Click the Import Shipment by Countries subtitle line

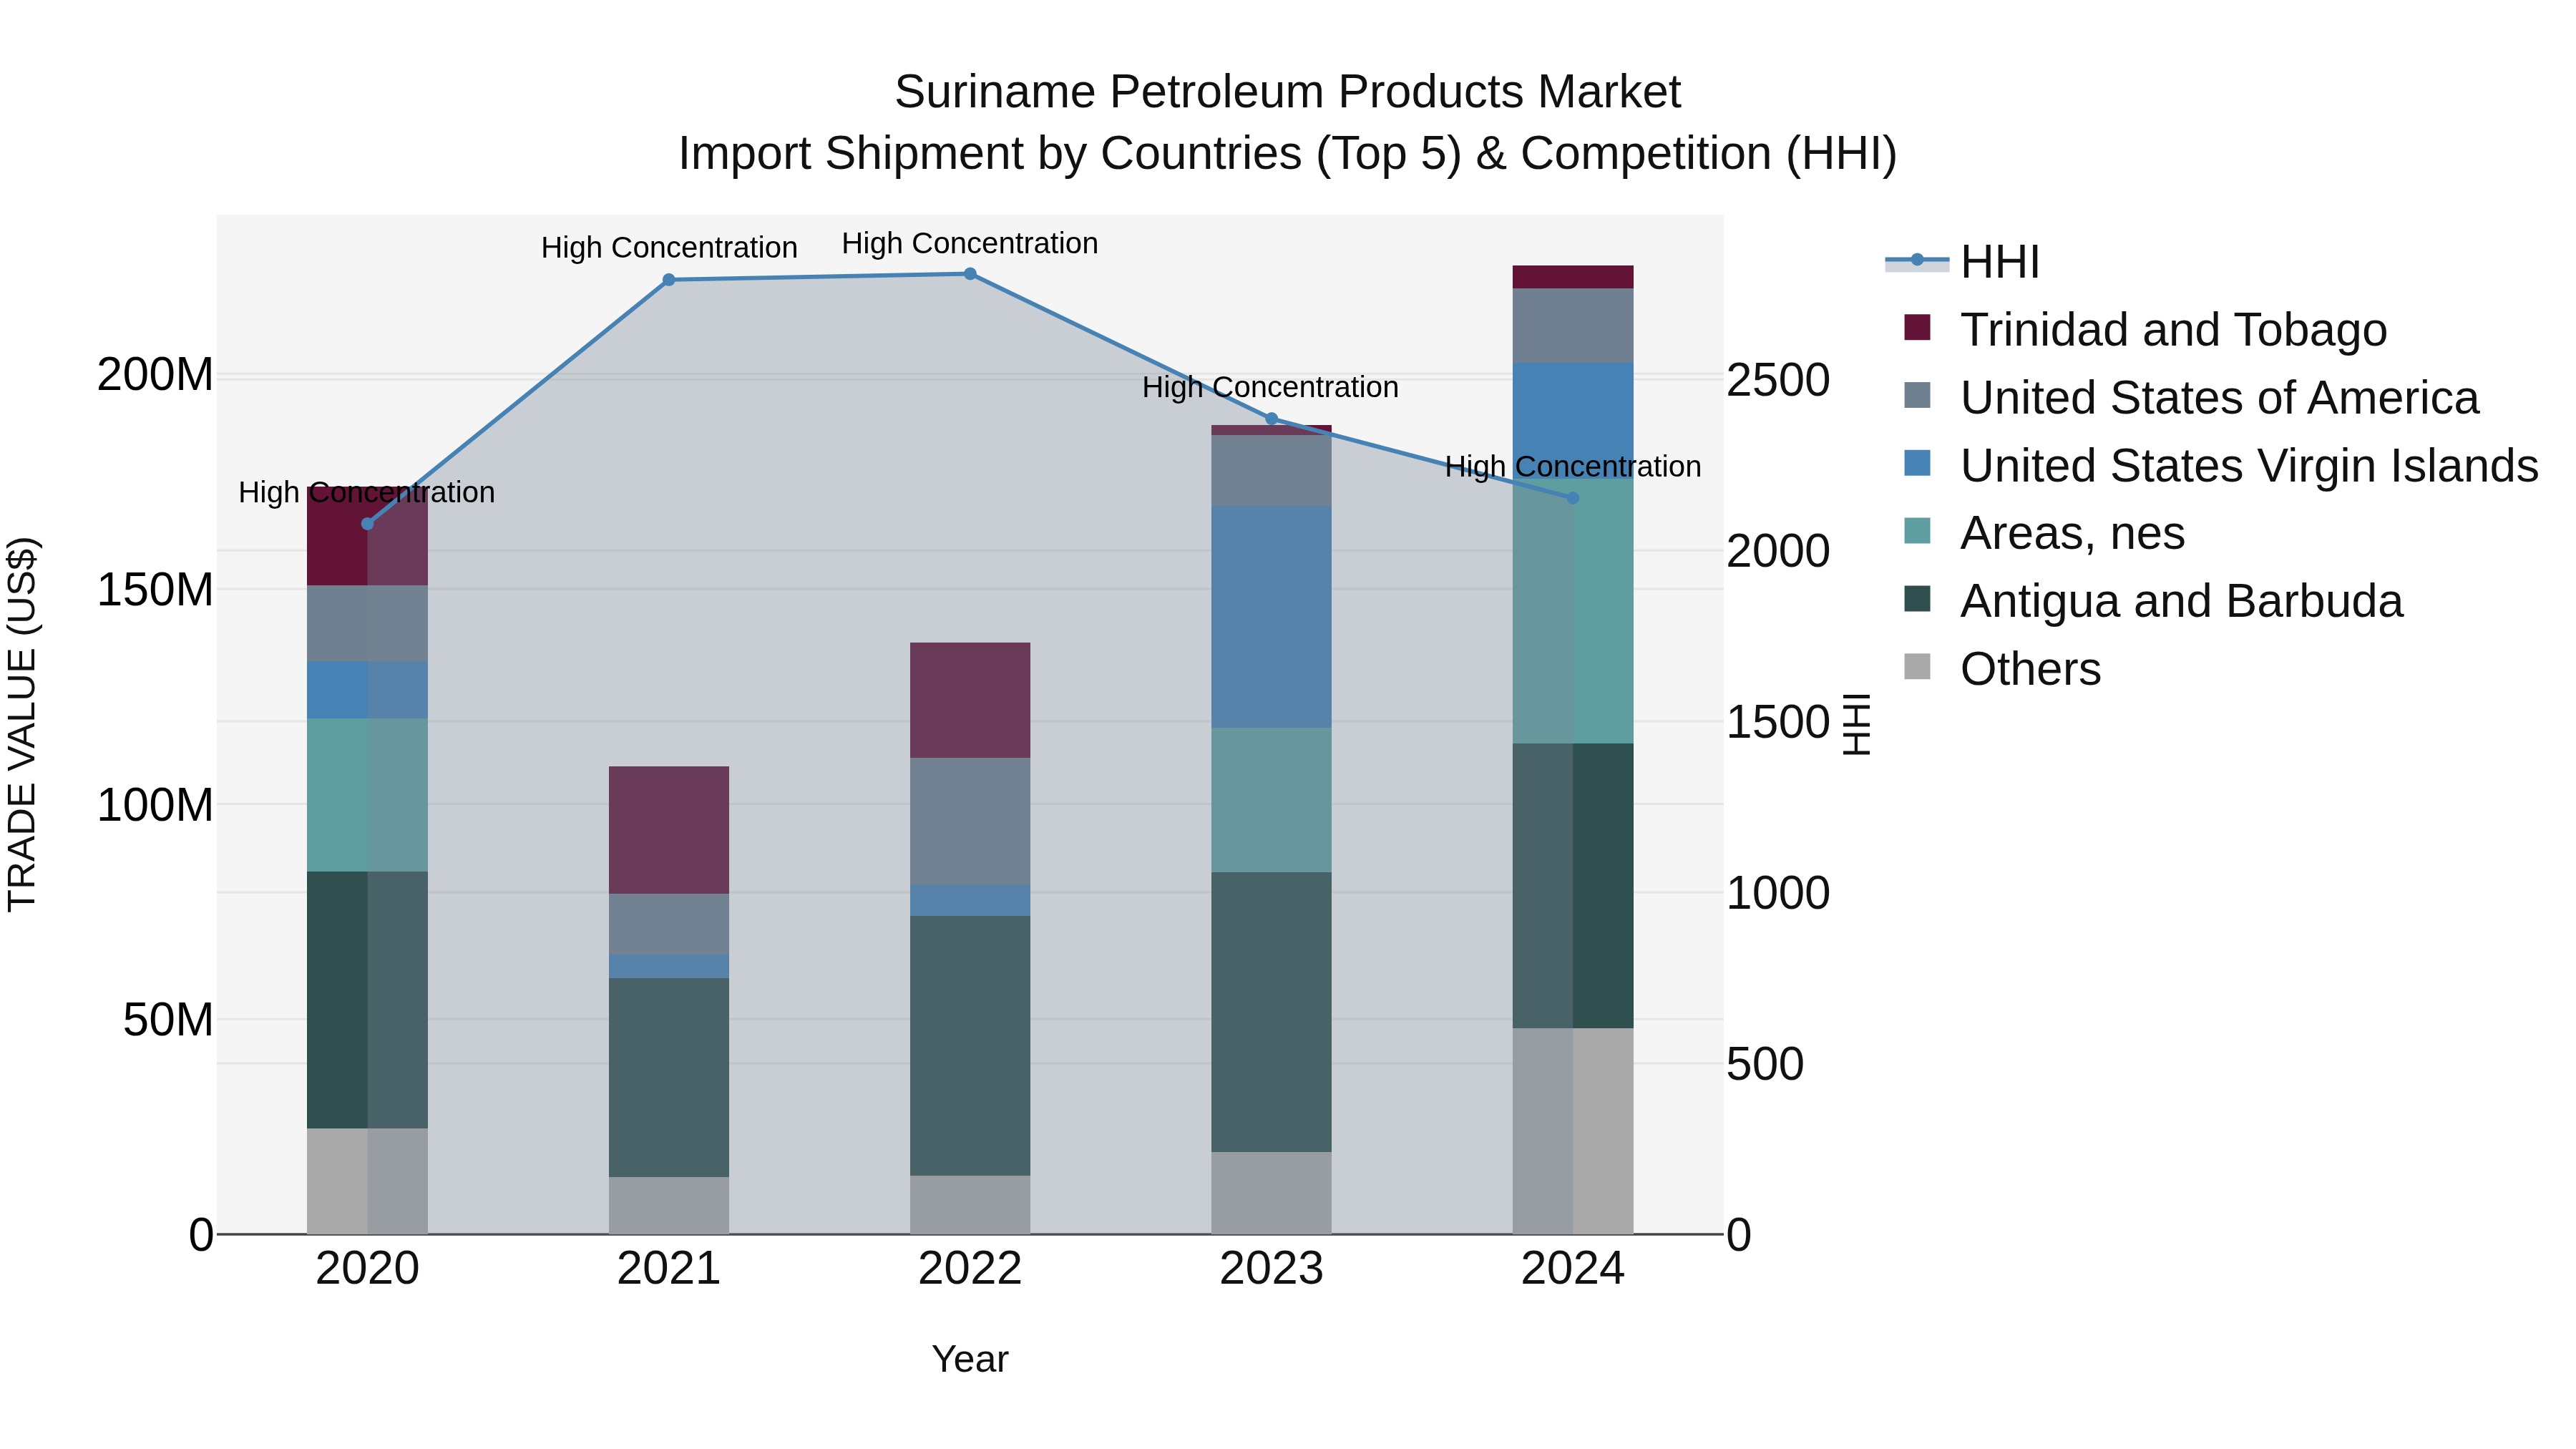point(1288,154)
